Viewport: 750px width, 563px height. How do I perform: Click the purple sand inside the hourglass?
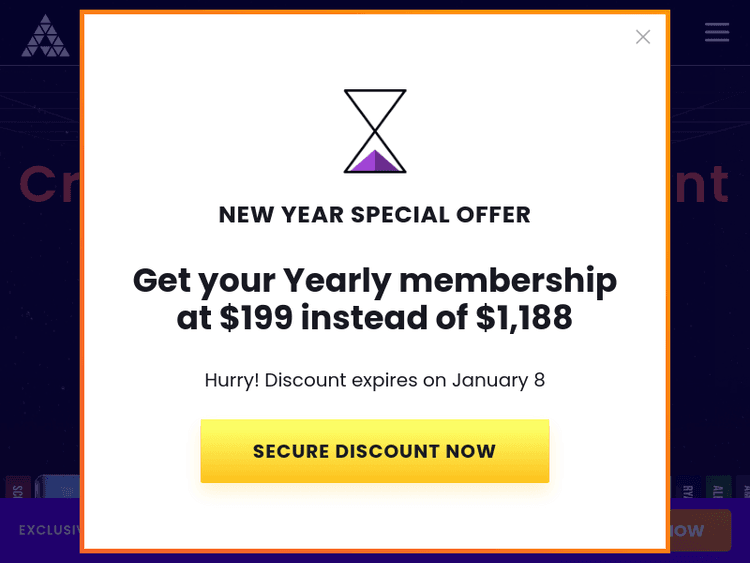coord(375,161)
